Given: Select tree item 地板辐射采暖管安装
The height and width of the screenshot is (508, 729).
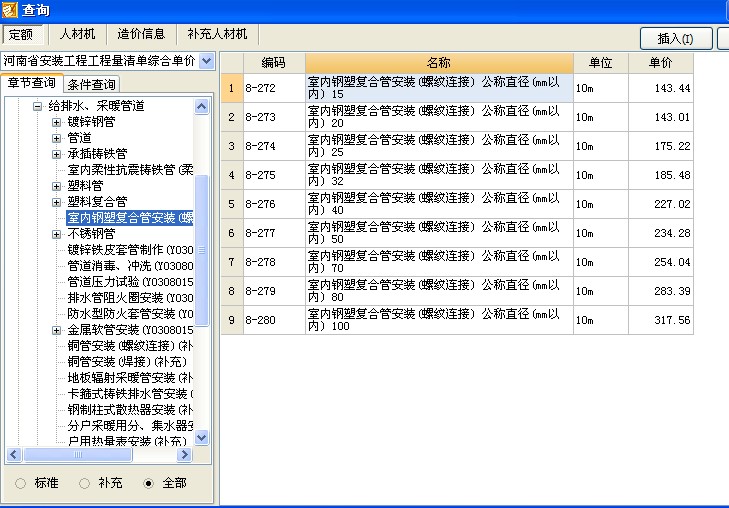Looking at the screenshot, I should coord(130,378).
